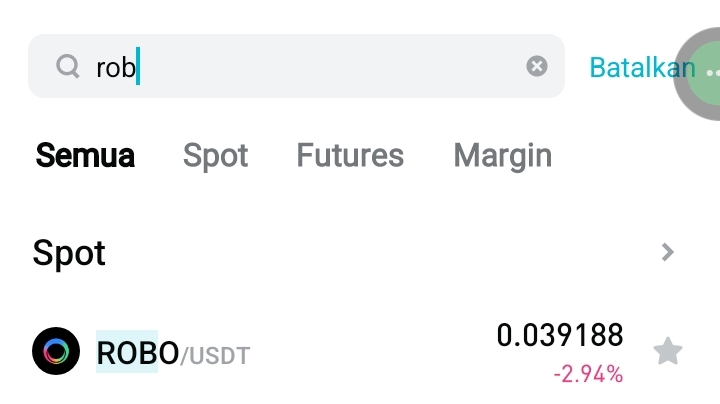Go to the Margin tab
This screenshot has width=720, height=404.
click(502, 155)
